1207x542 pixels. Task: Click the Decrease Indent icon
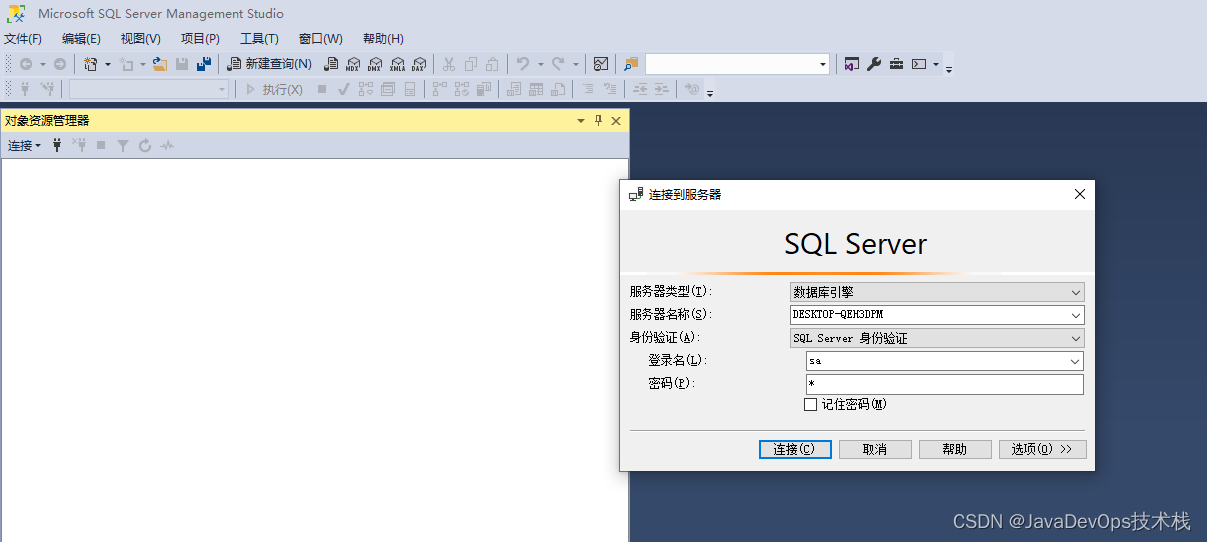[640, 90]
